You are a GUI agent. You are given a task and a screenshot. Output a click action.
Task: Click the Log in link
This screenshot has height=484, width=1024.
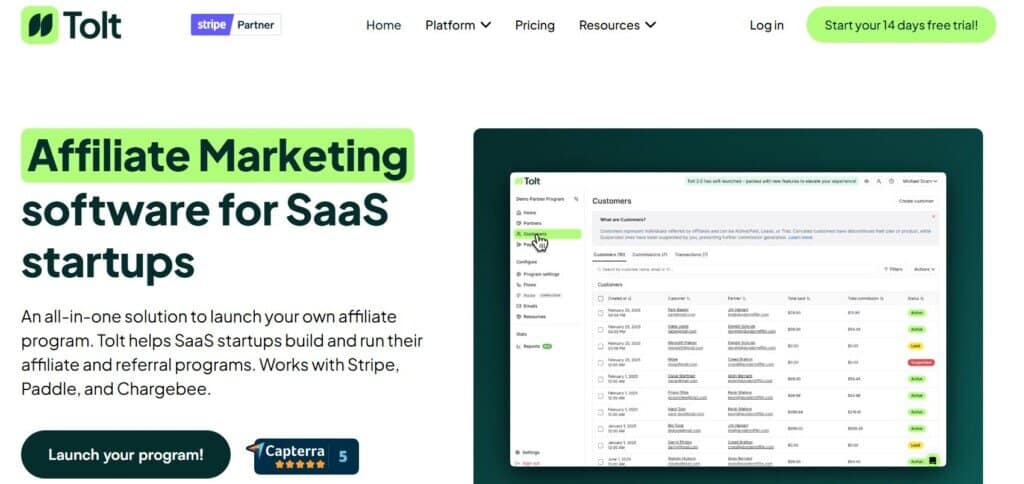click(767, 25)
